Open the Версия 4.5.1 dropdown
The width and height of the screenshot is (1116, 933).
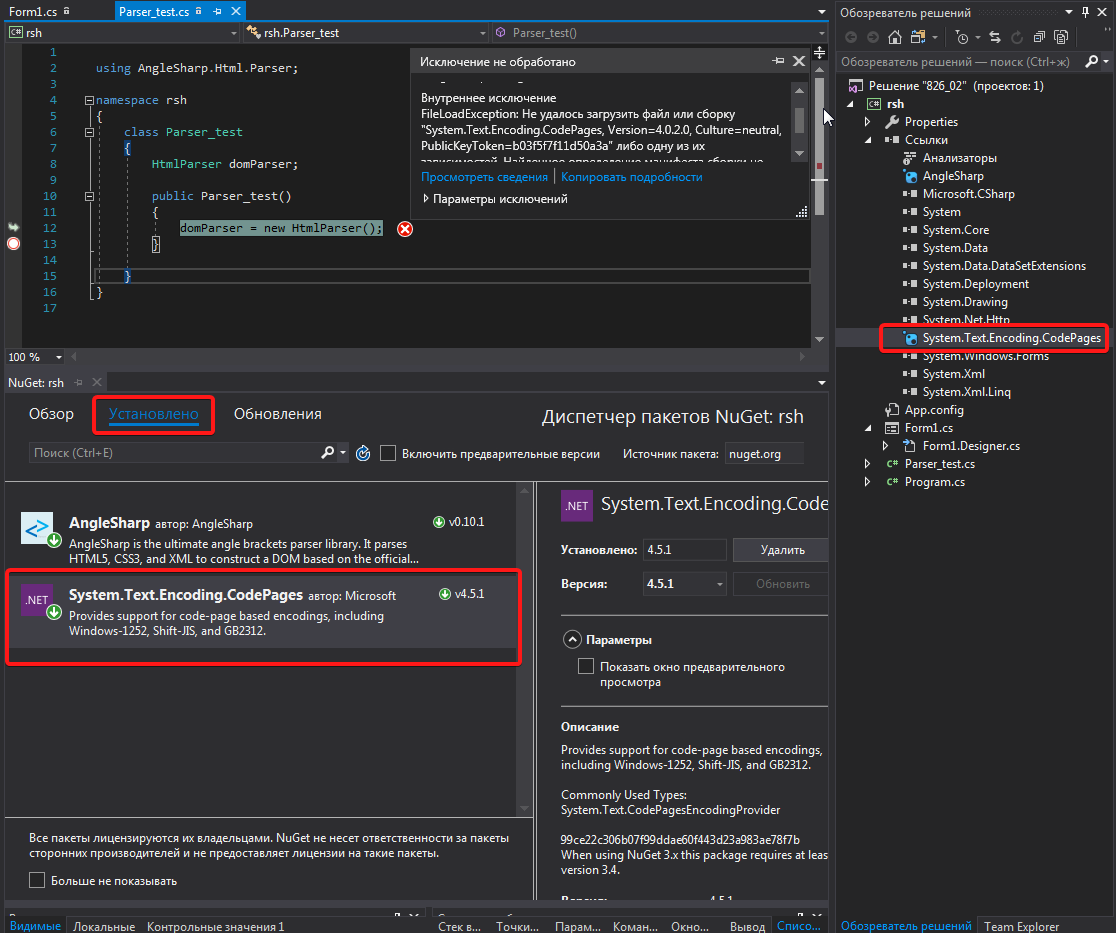[x=720, y=584]
